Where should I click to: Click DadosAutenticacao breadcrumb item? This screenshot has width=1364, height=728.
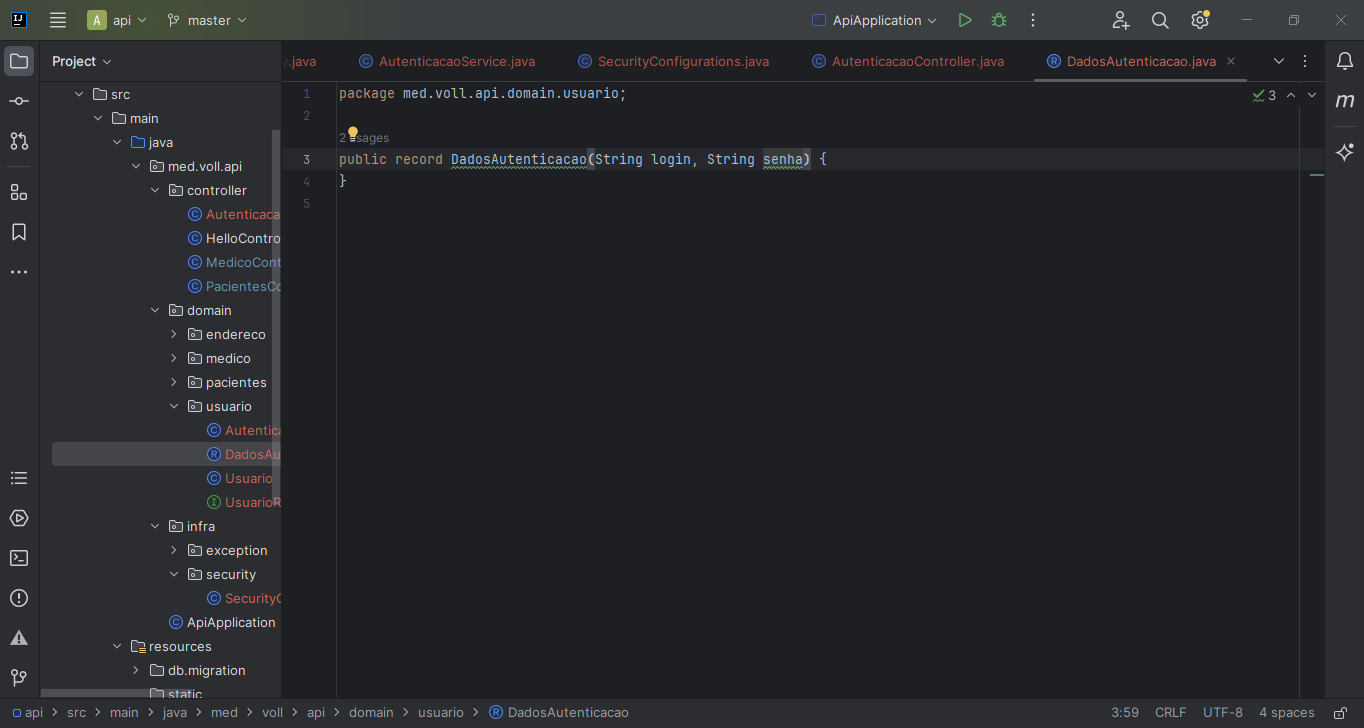click(x=559, y=713)
